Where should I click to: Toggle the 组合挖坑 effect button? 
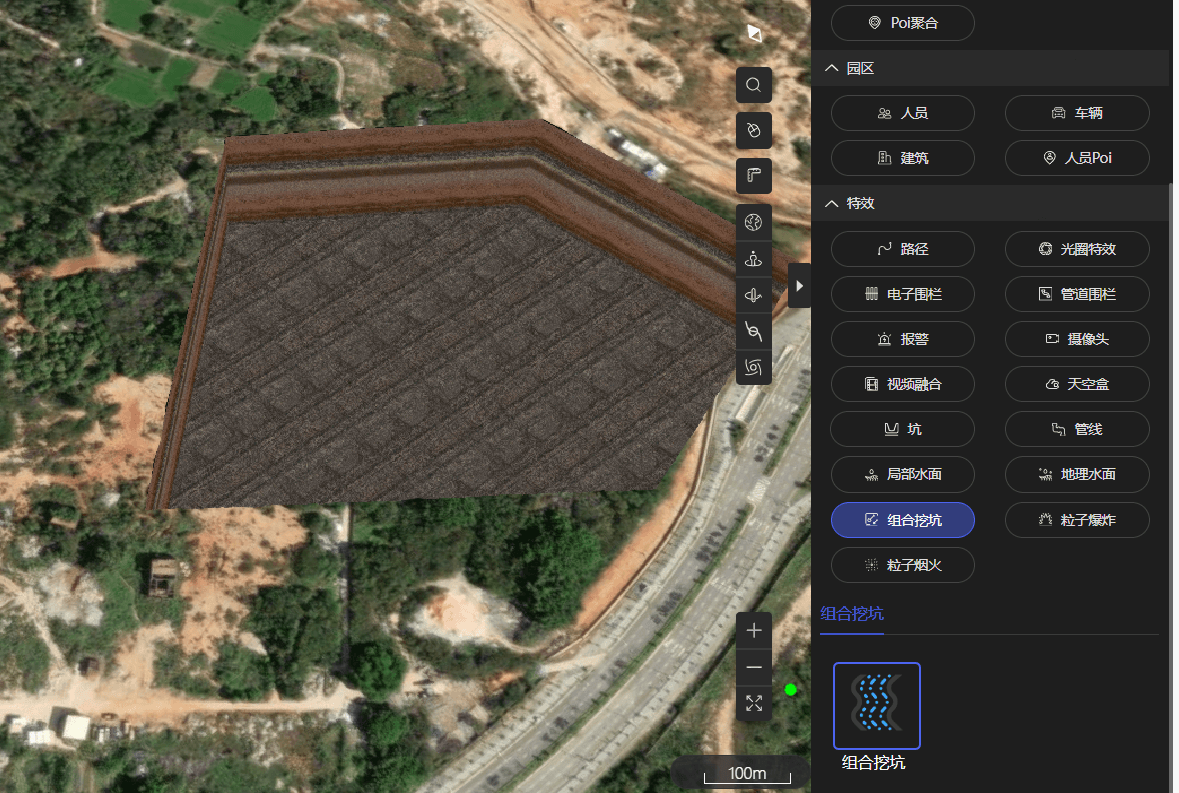tap(902, 520)
